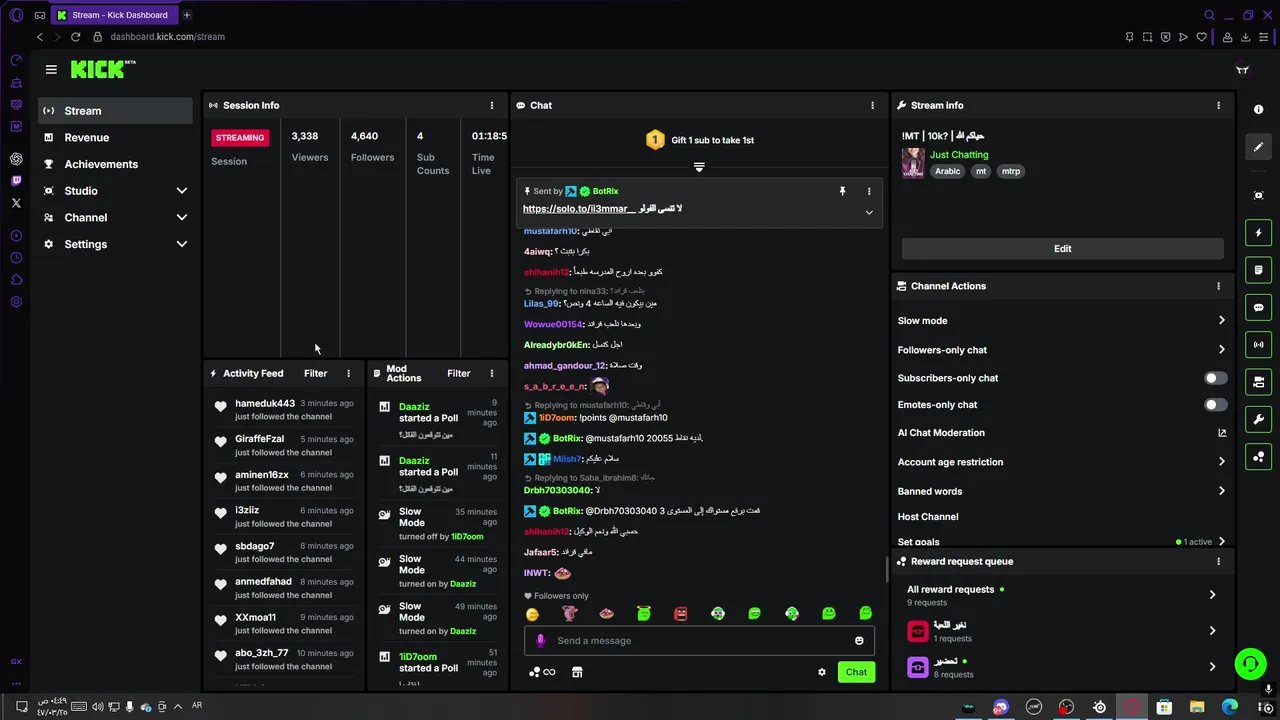
Task: Click the Edit stream info button
Action: (x=1062, y=249)
